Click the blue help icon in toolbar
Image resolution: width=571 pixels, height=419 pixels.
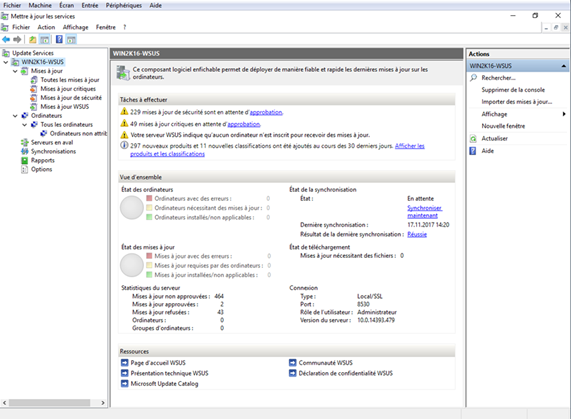click(x=59, y=39)
